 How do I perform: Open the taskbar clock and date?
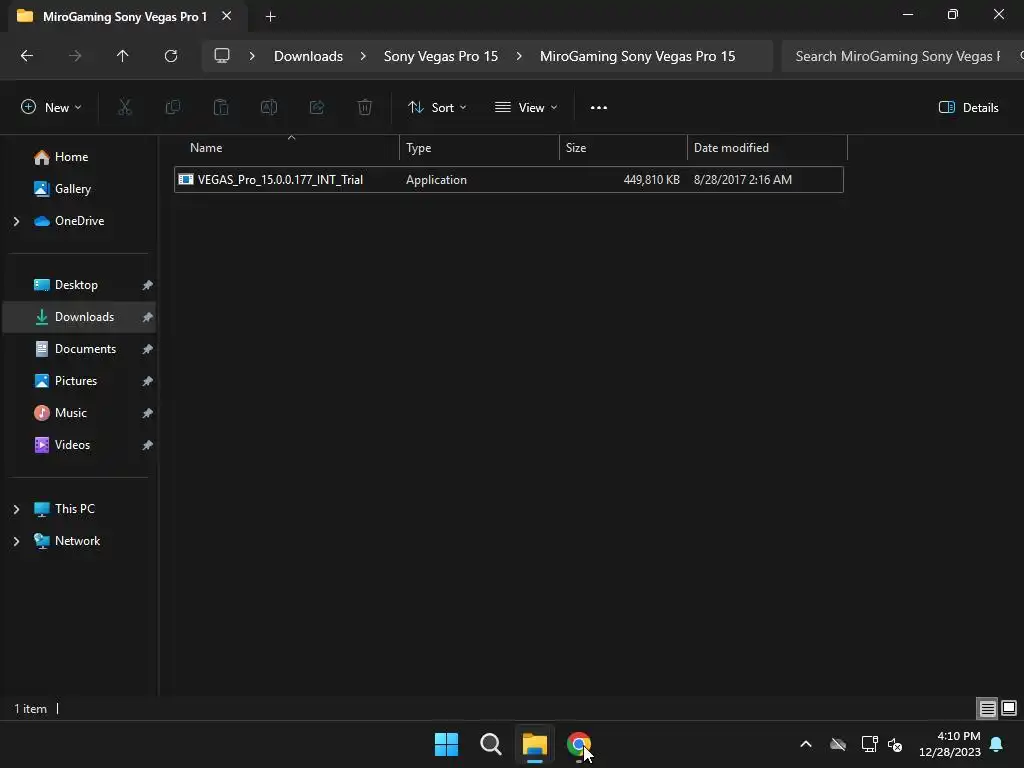click(950, 744)
